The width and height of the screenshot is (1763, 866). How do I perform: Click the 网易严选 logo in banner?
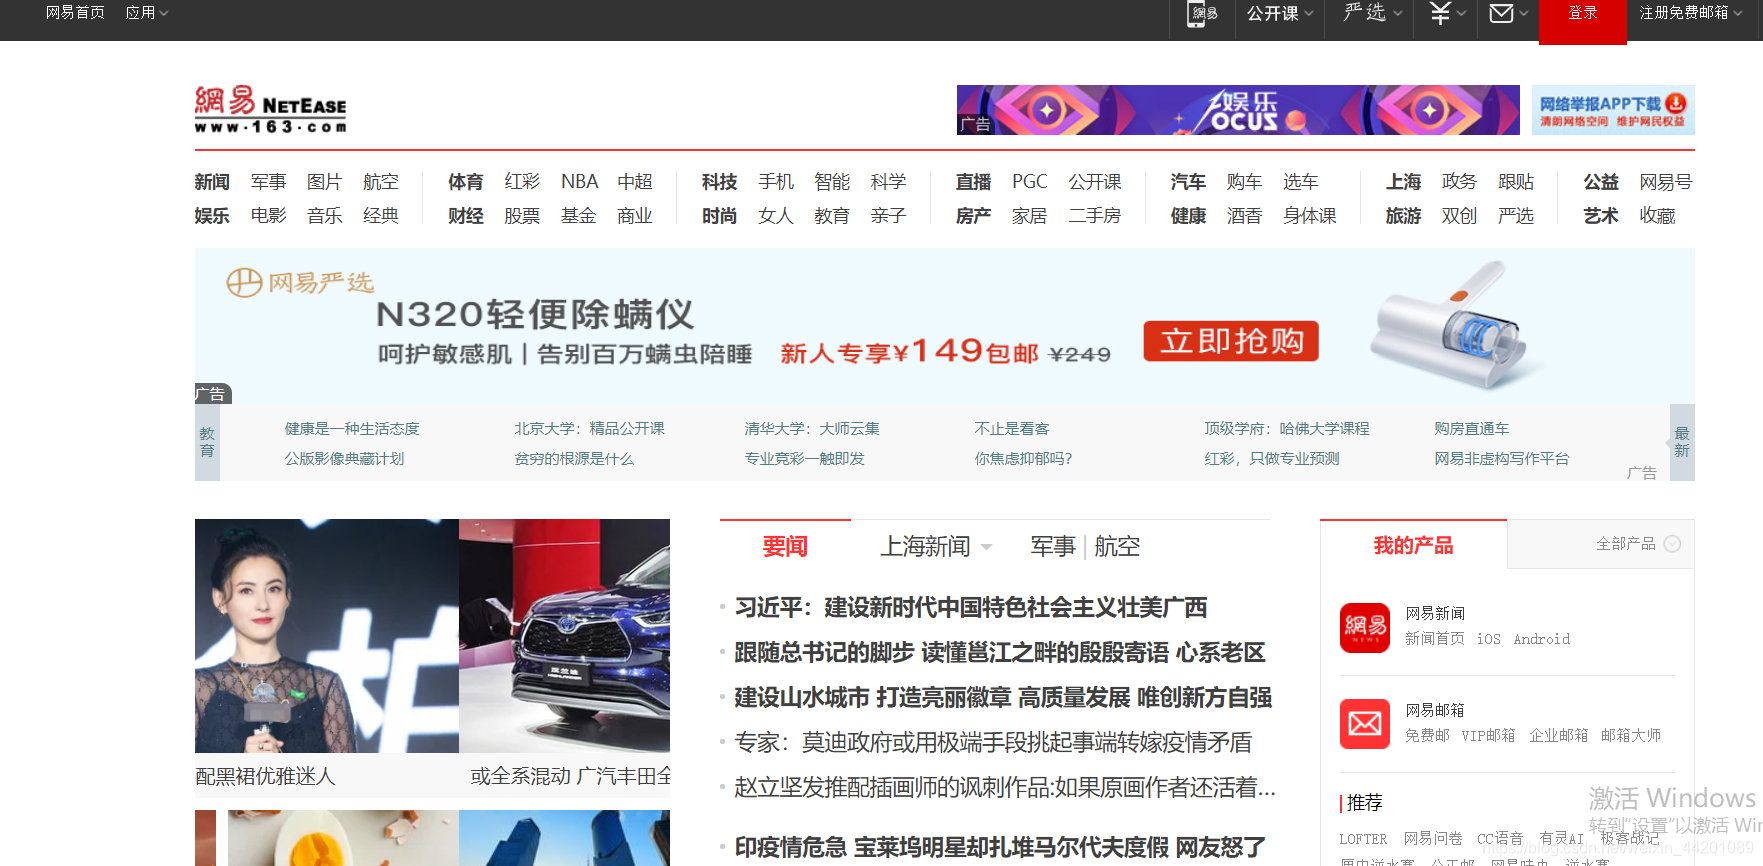pyautogui.click(x=300, y=283)
